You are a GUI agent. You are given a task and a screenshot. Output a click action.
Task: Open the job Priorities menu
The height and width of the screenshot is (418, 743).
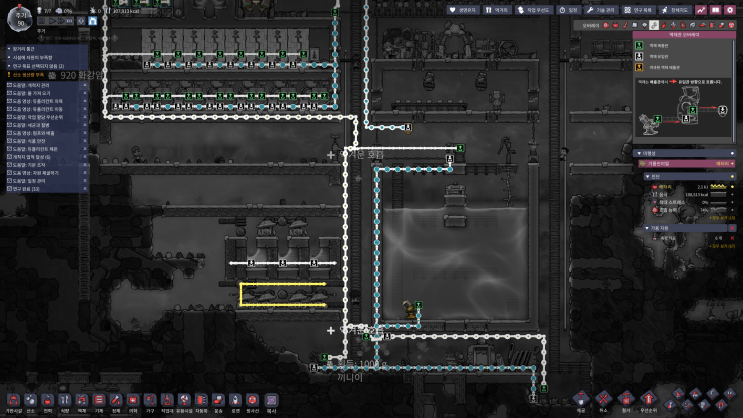pos(534,10)
